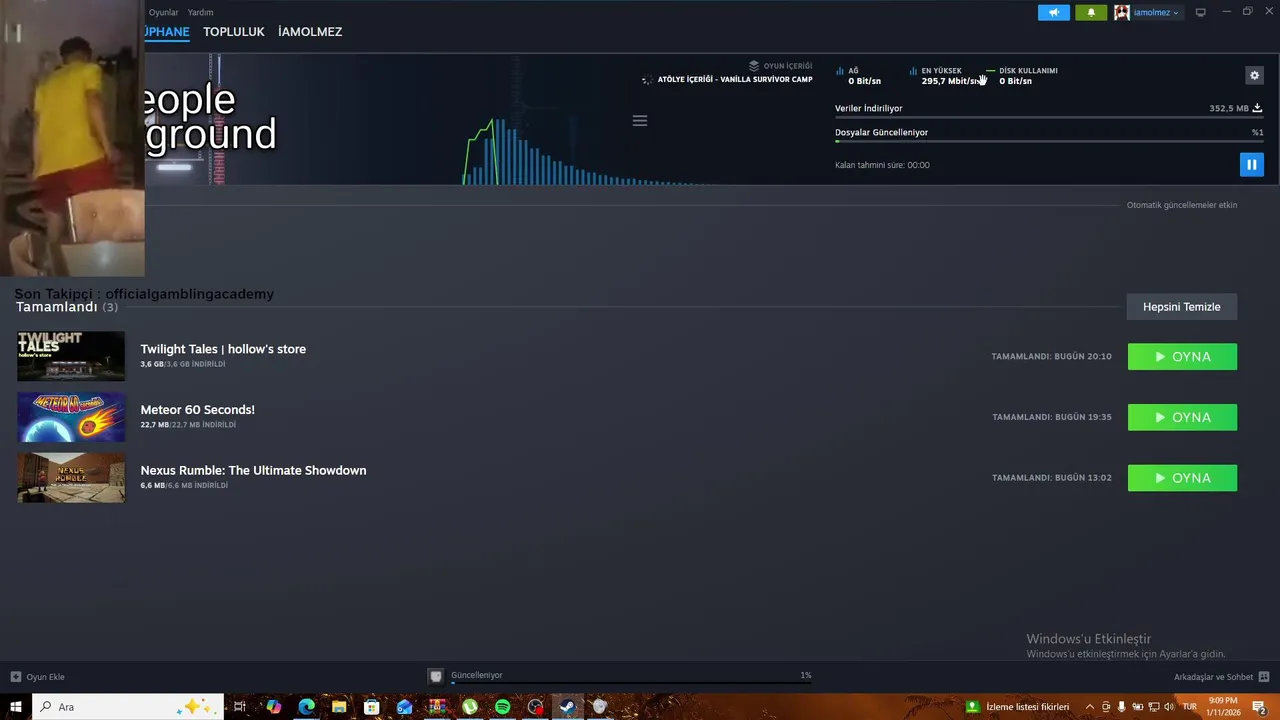Click the network tray icon
Screen dimensions: 1280x720
(x=1153, y=707)
